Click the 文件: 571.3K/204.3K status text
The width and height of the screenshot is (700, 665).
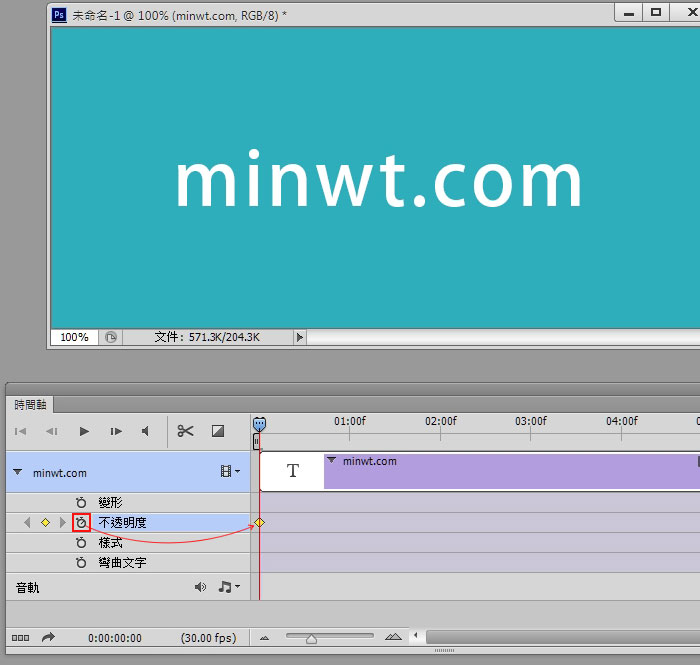click(207, 337)
